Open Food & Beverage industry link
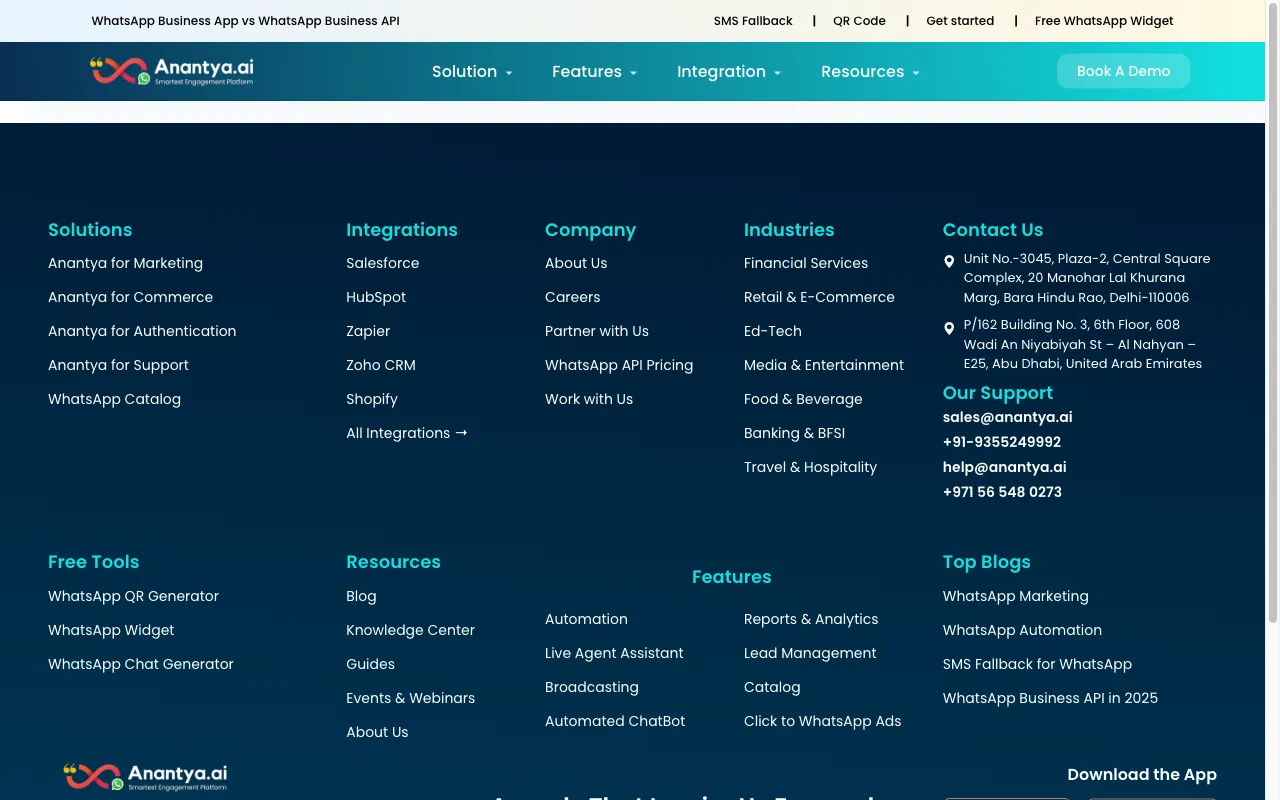This screenshot has width=1280, height=800. tap(803, 399)
